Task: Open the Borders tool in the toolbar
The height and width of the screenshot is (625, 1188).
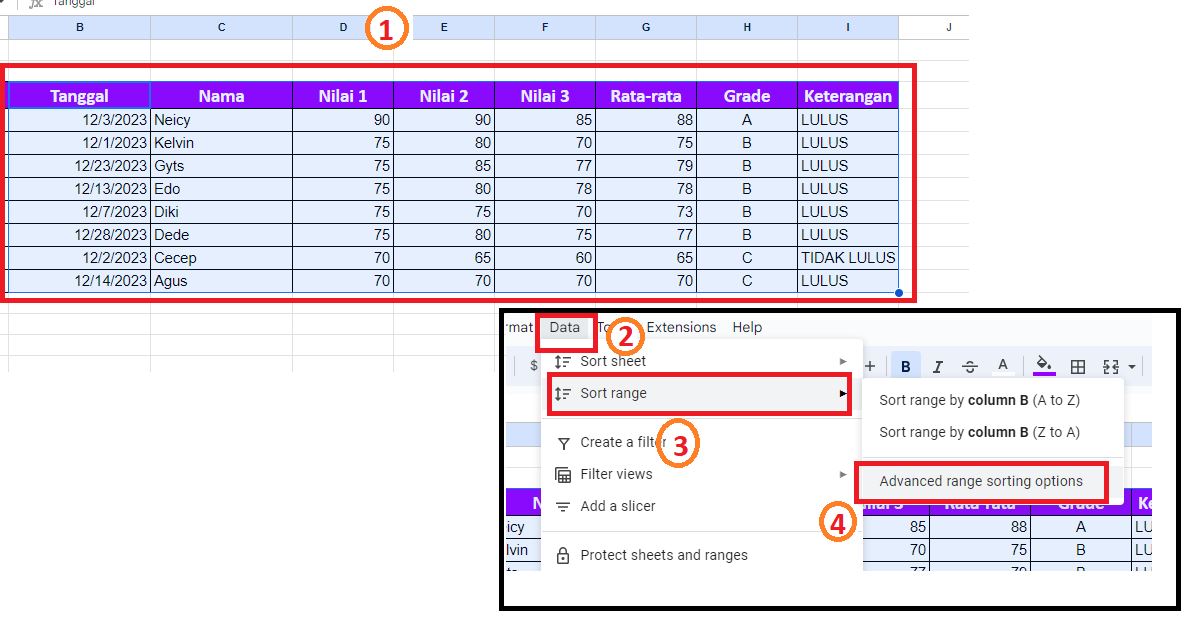Action: point(1077,367)
